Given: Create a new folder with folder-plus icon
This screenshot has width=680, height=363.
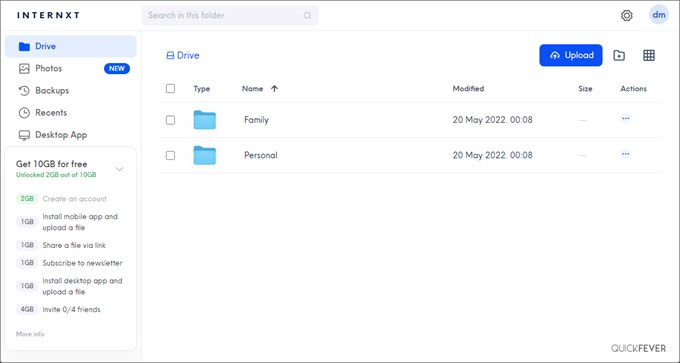Looking at the screenshot, I should [x=619, y=56].
